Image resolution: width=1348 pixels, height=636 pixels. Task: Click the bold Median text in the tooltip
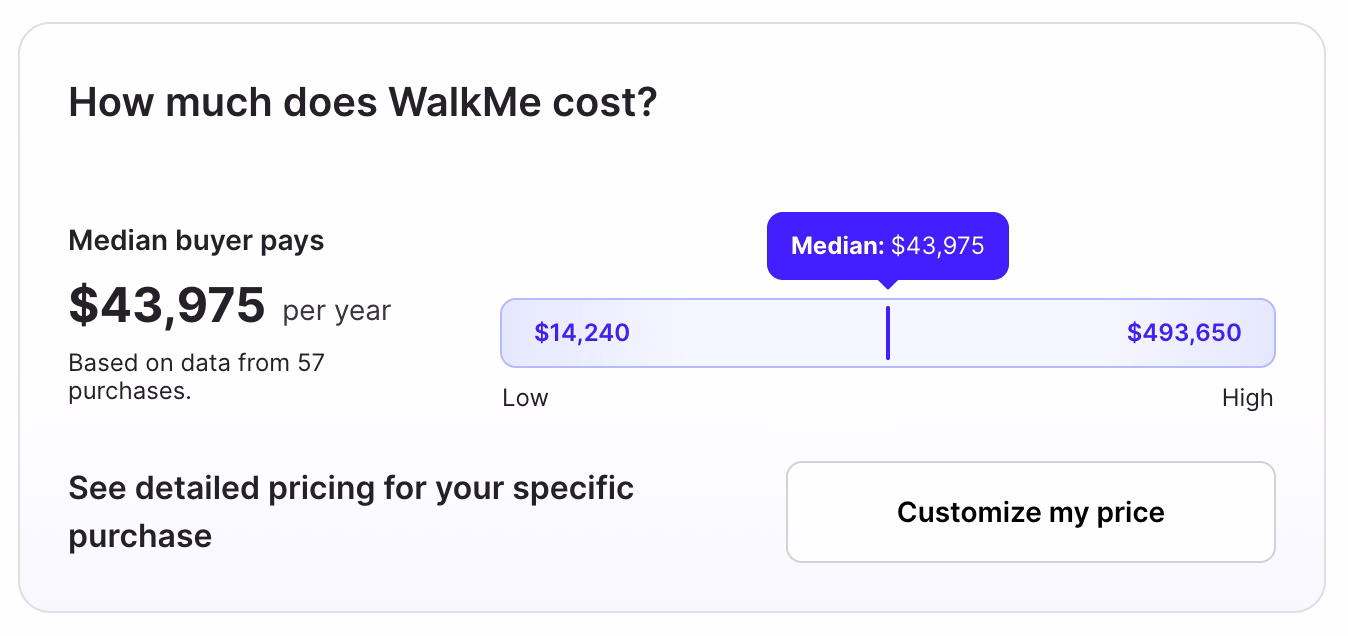[836, 245]
